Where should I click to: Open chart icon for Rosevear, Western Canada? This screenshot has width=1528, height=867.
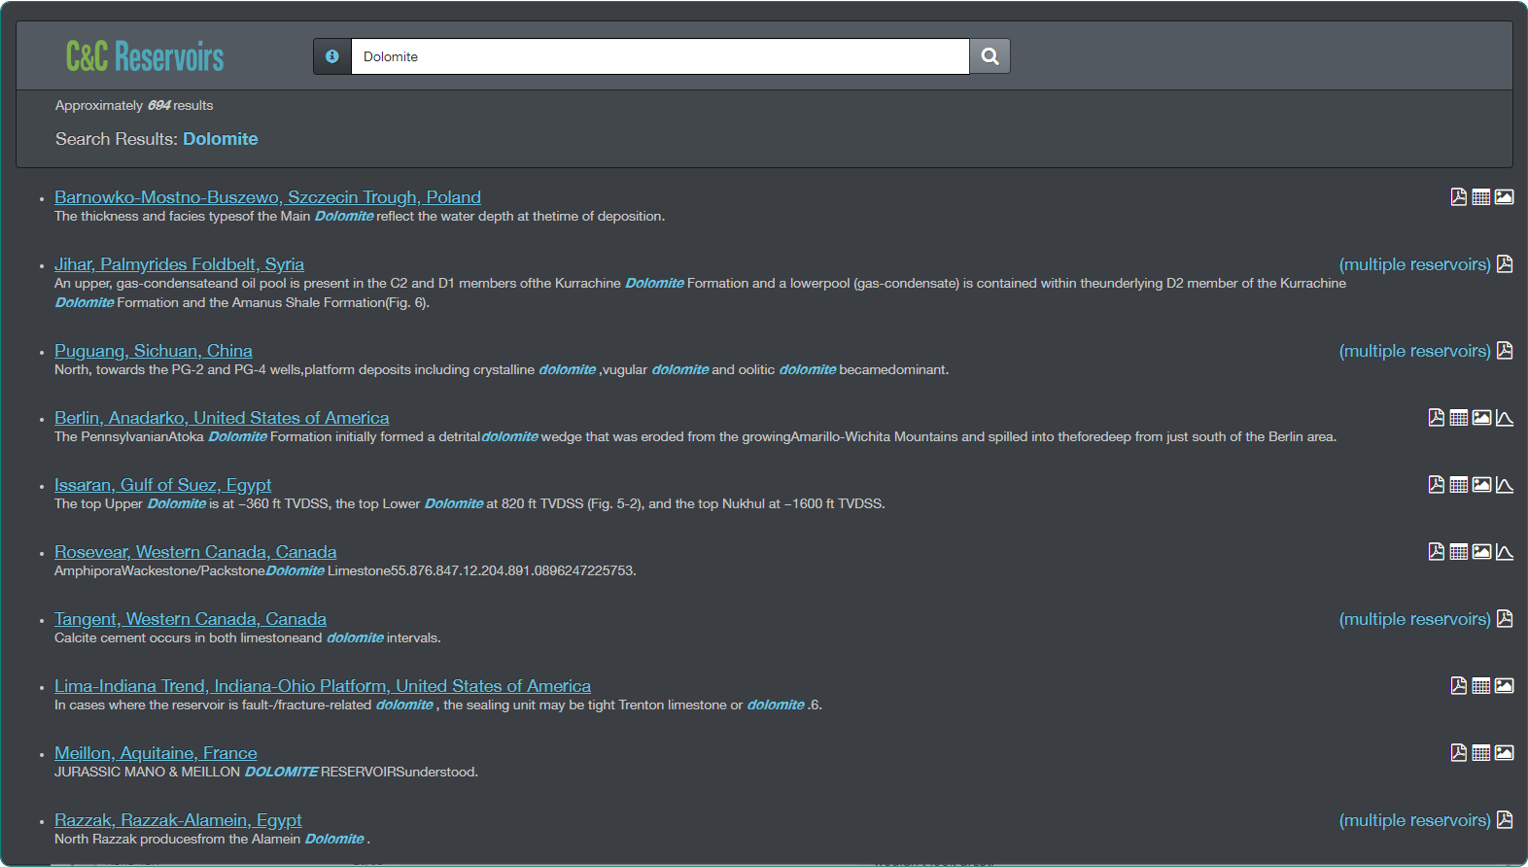pos(1504,552)
